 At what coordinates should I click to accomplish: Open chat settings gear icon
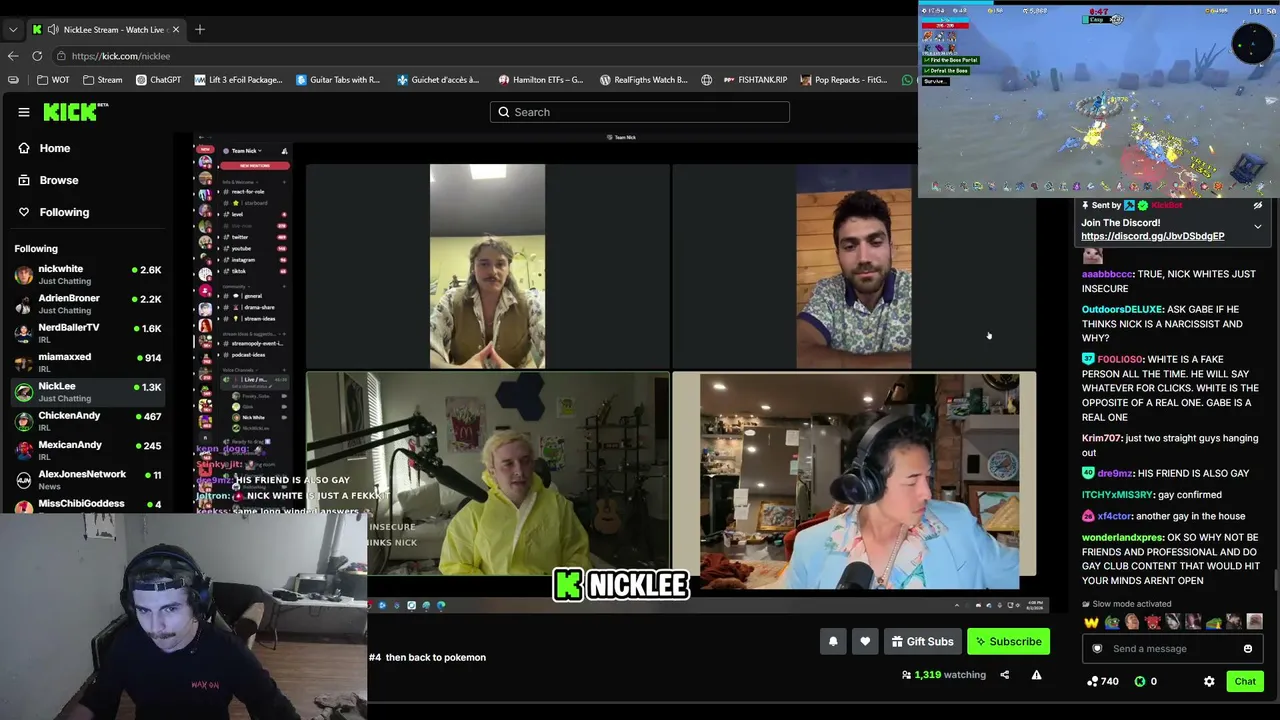tap(1209, 682)
